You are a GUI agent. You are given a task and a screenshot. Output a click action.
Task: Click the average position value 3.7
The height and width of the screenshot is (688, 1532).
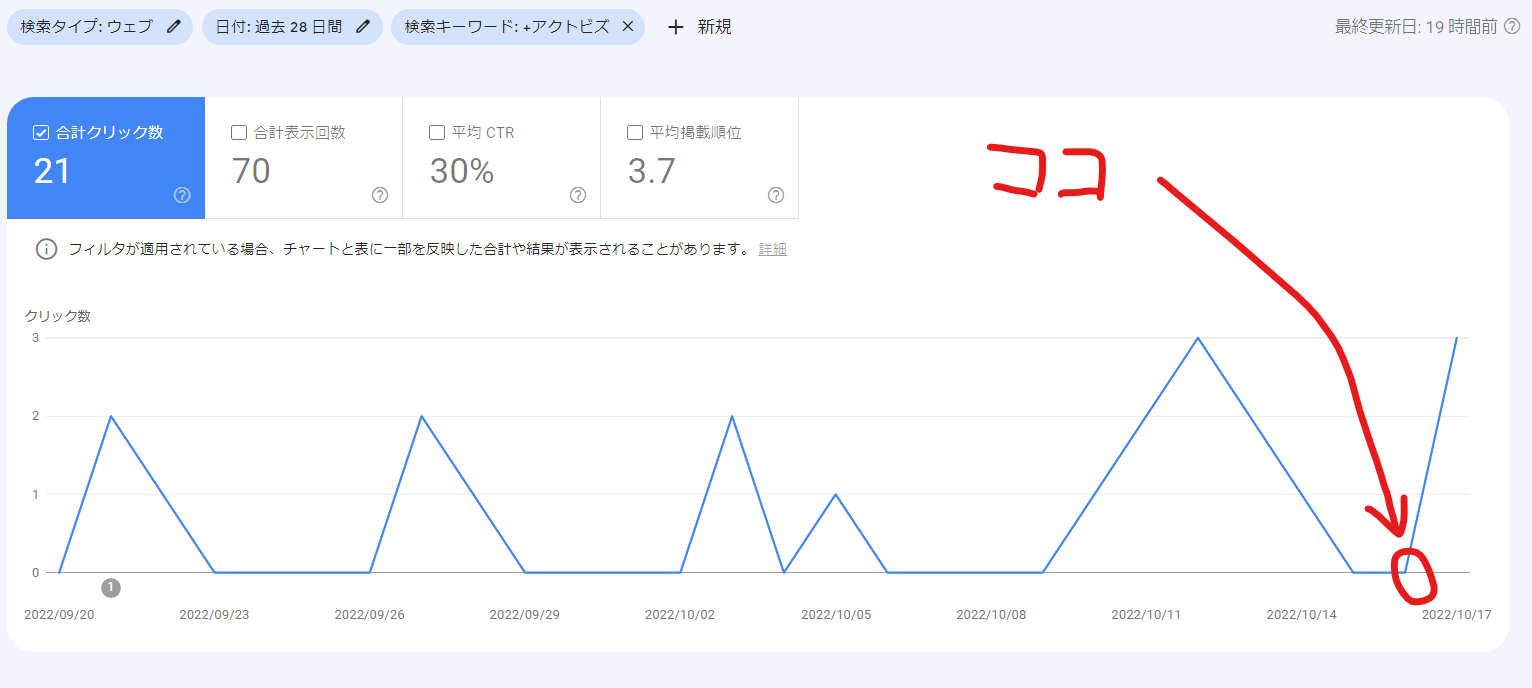click(x=652, y=172)
